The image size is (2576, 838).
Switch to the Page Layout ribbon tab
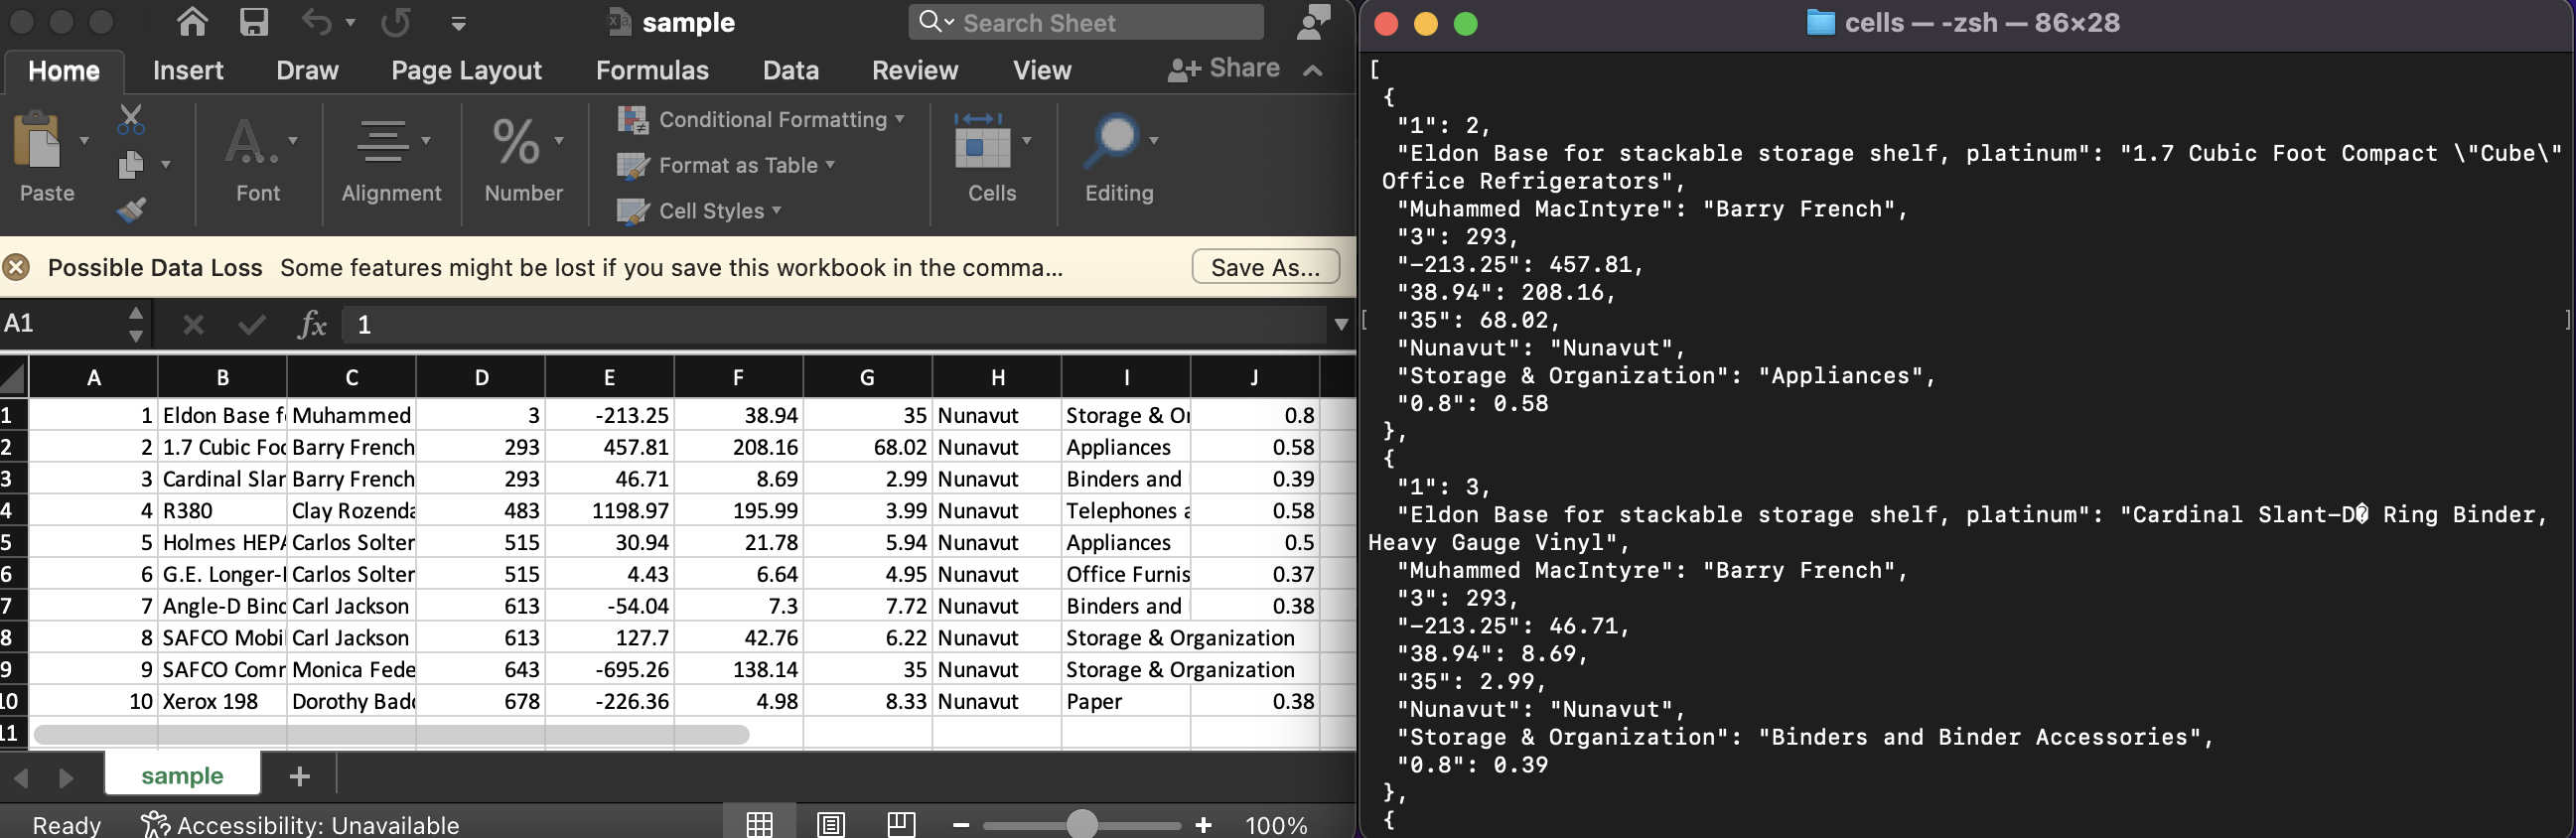466,70
